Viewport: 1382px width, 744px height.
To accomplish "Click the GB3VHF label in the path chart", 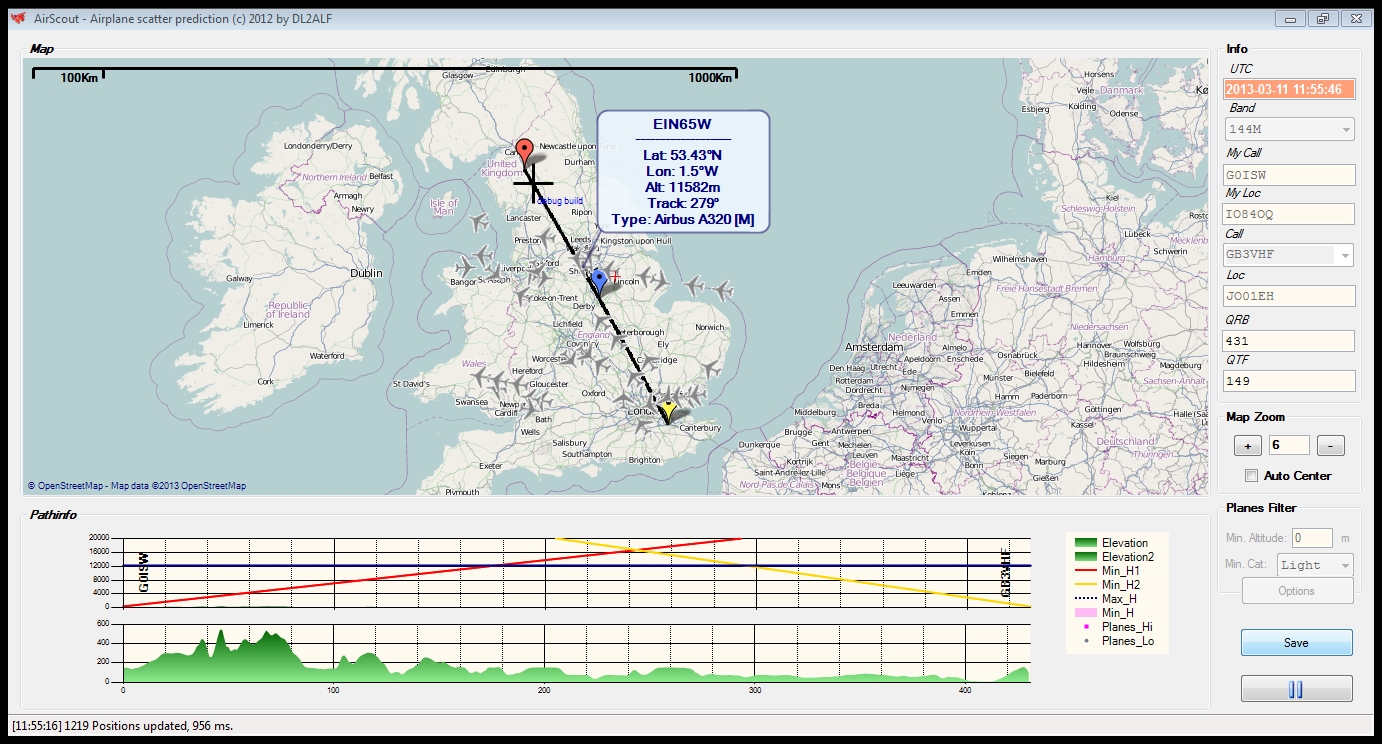I will (1006, 572).
